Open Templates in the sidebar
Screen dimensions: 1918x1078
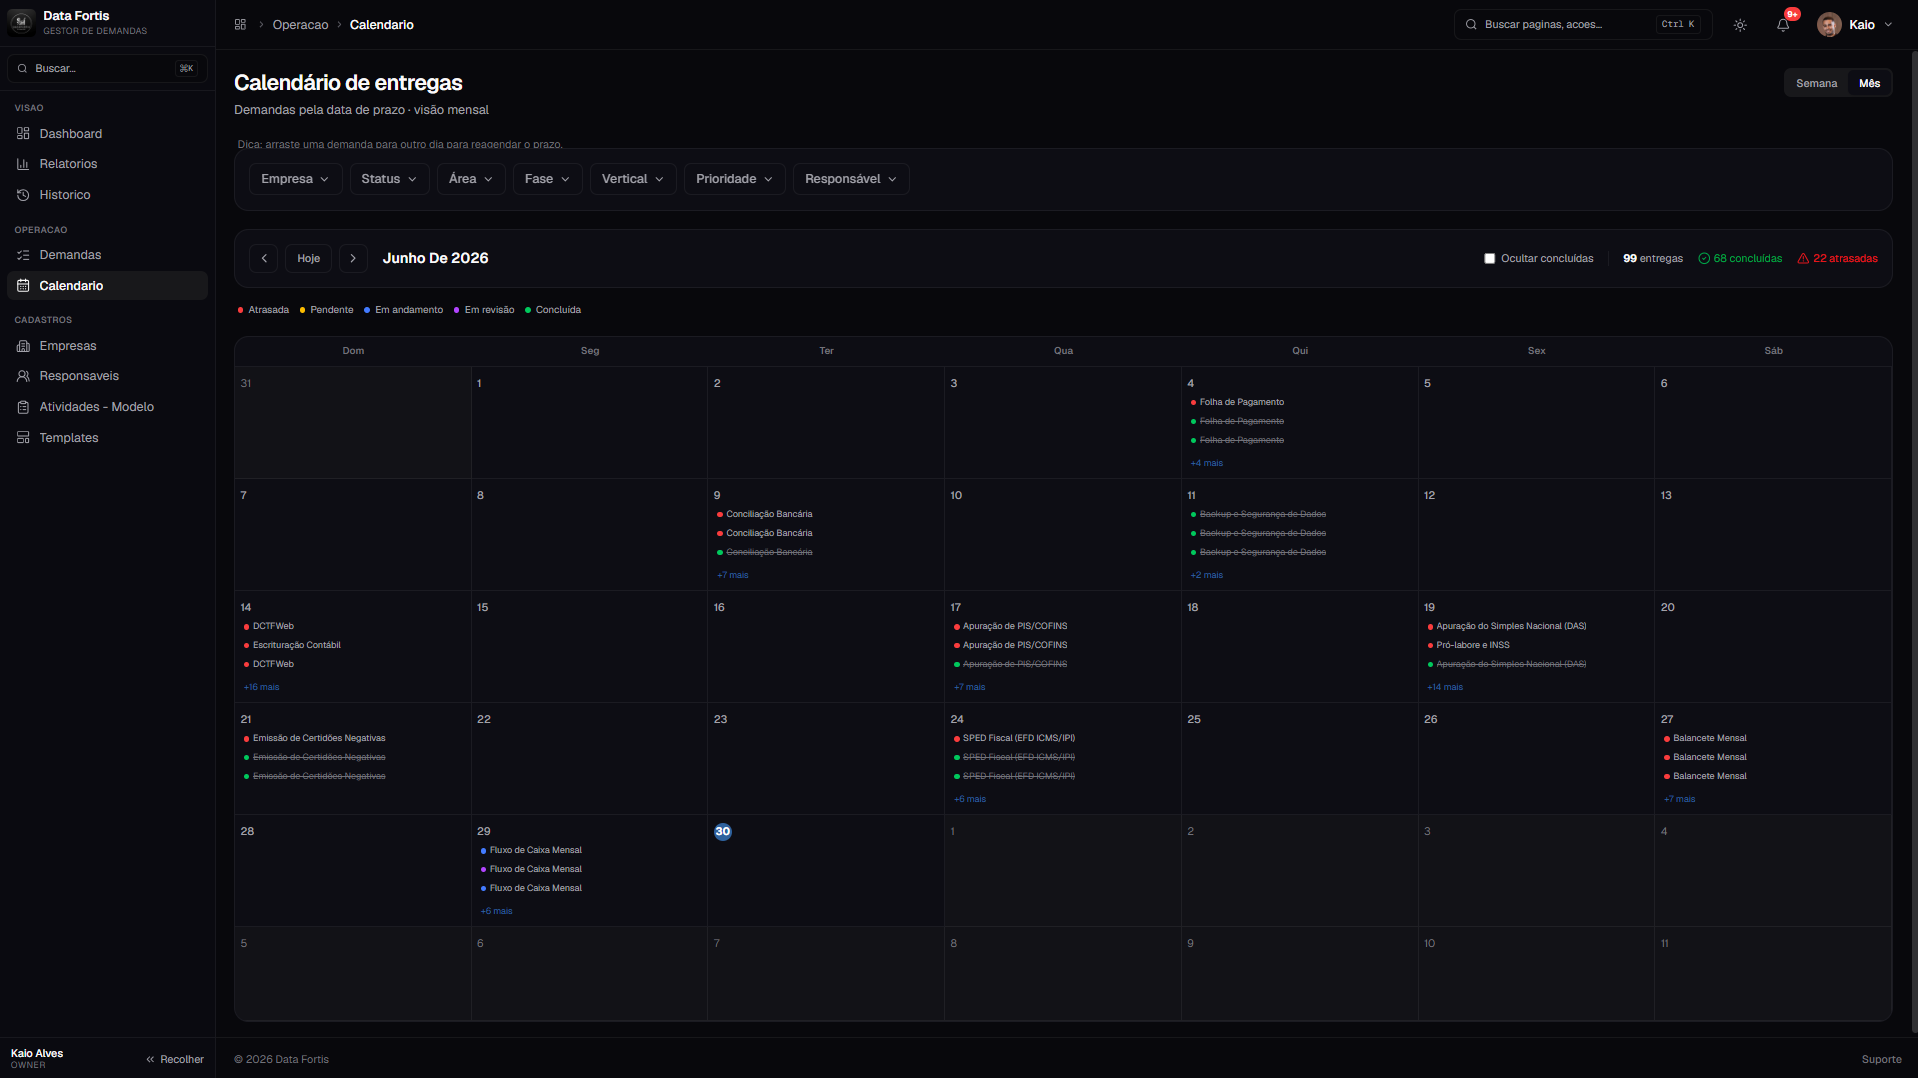107,438
